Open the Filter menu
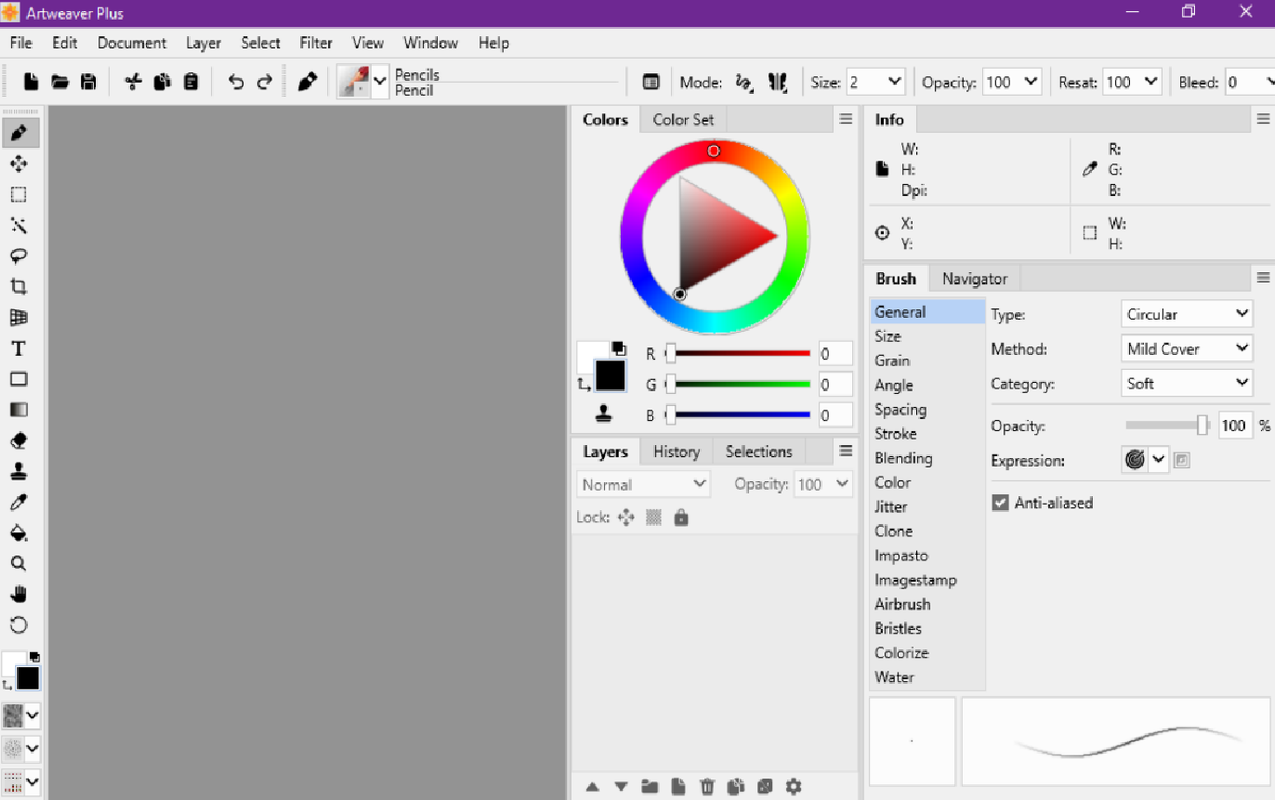The image size is (1275, 800). tap(316, 43)
